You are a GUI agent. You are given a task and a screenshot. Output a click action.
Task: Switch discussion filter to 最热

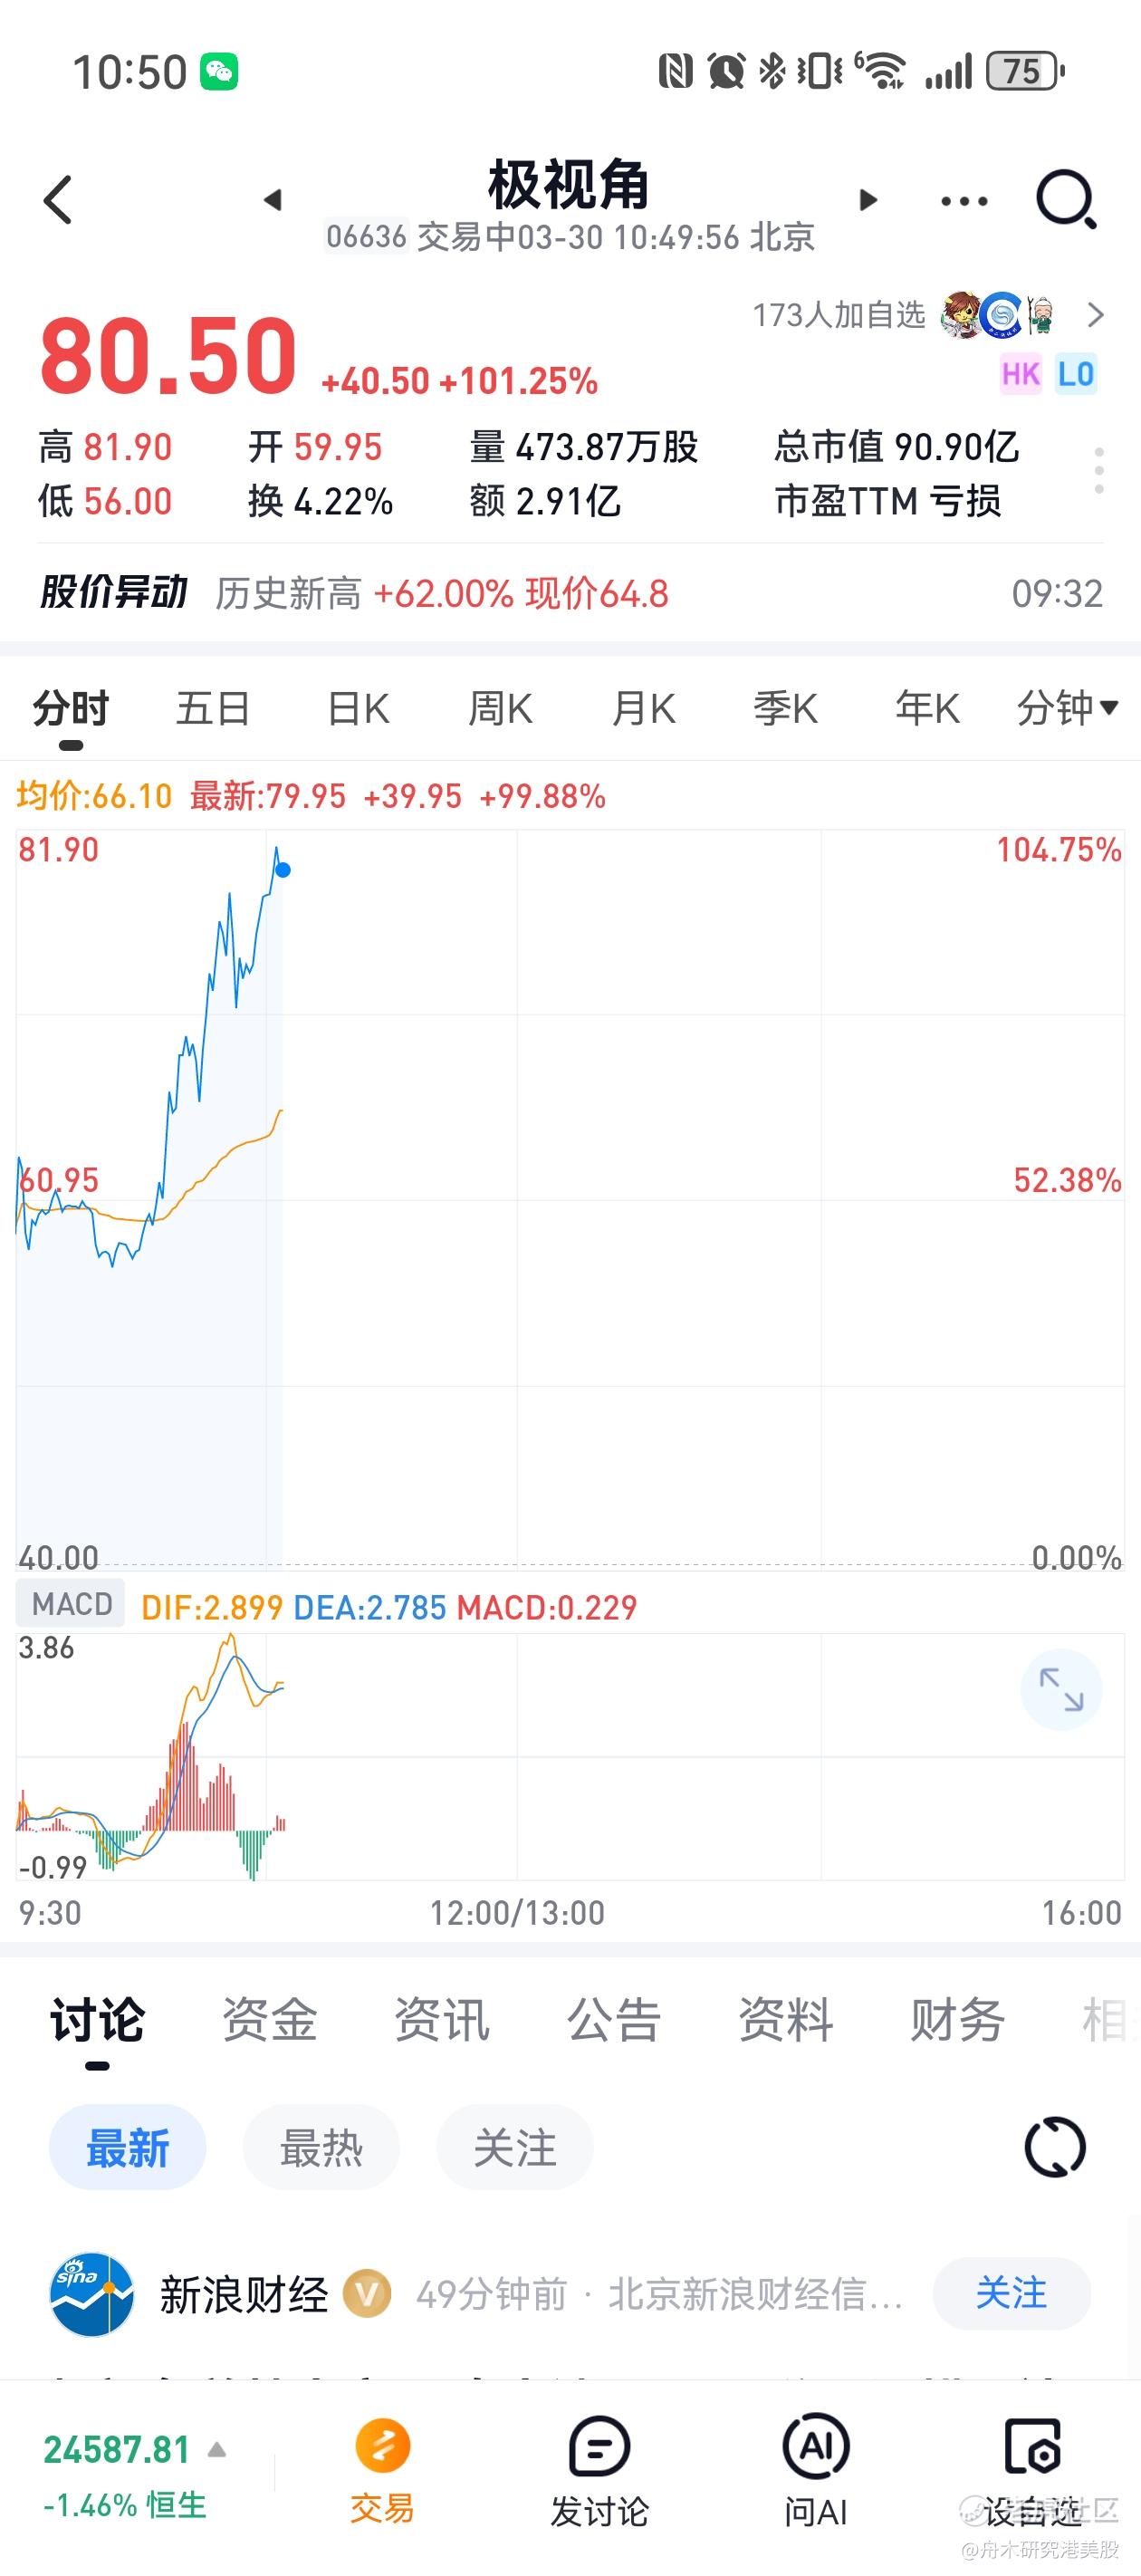tap(321, 2147)
